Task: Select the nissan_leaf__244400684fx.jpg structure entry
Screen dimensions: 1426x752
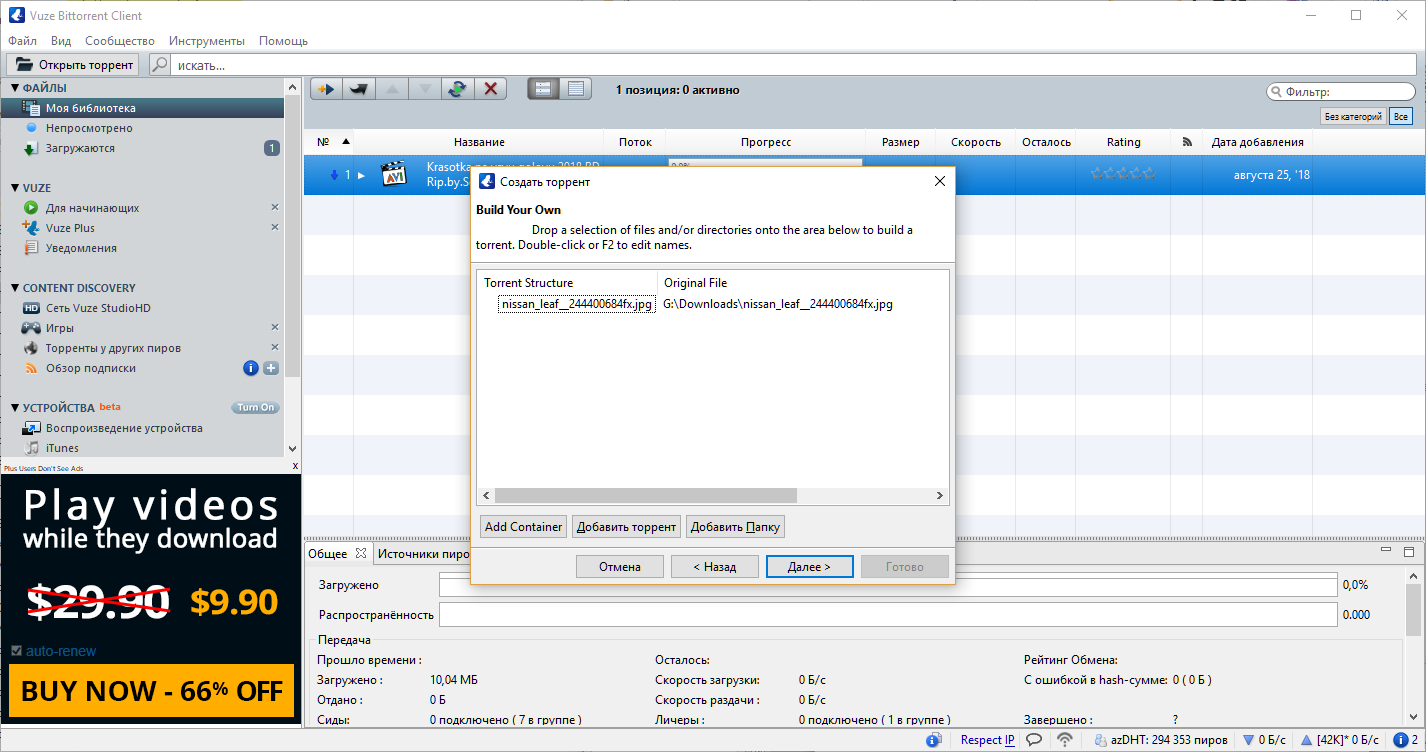Action: pyautogui.click(x=577, y=304)
